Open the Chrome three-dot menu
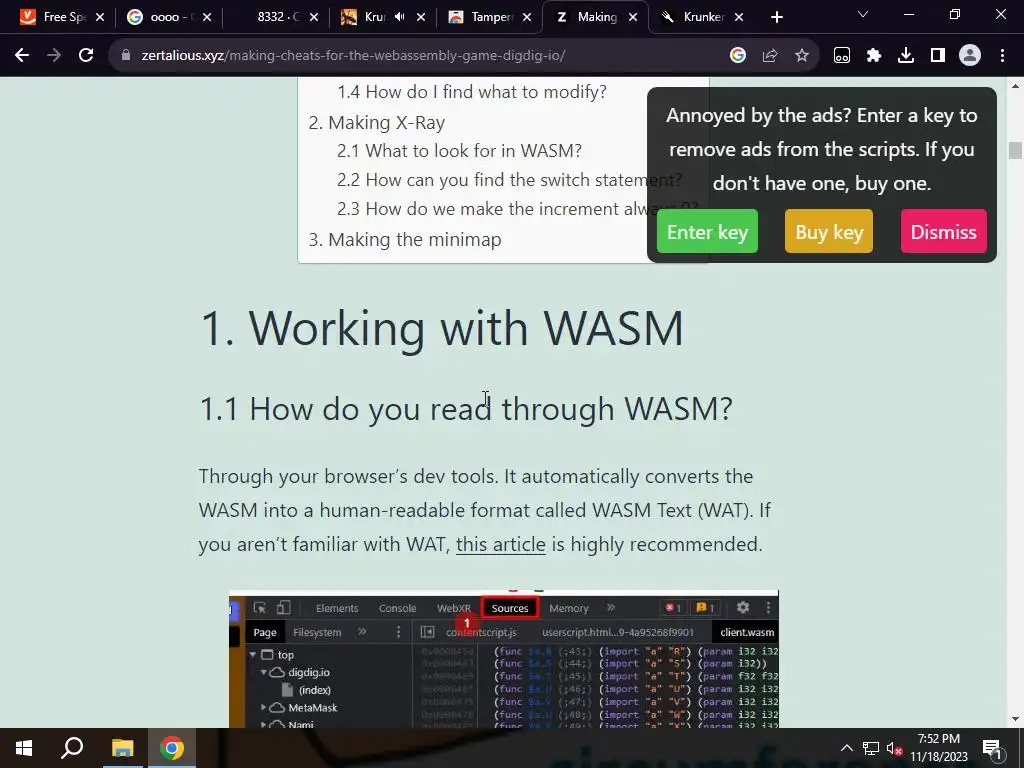The width and height of the screenshot is (1024, 768). coord(1002,56)
